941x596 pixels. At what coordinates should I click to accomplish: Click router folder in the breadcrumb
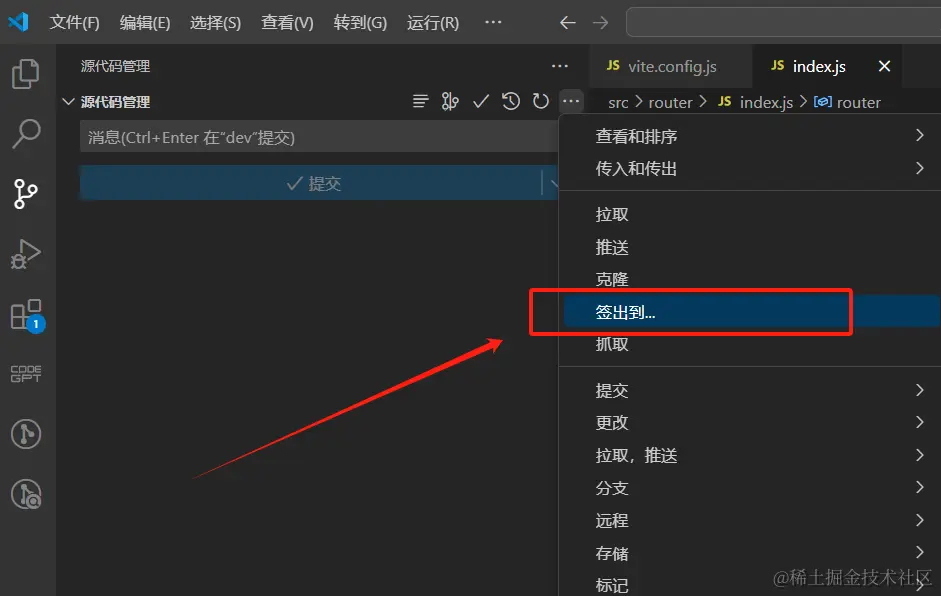[670, 103]
